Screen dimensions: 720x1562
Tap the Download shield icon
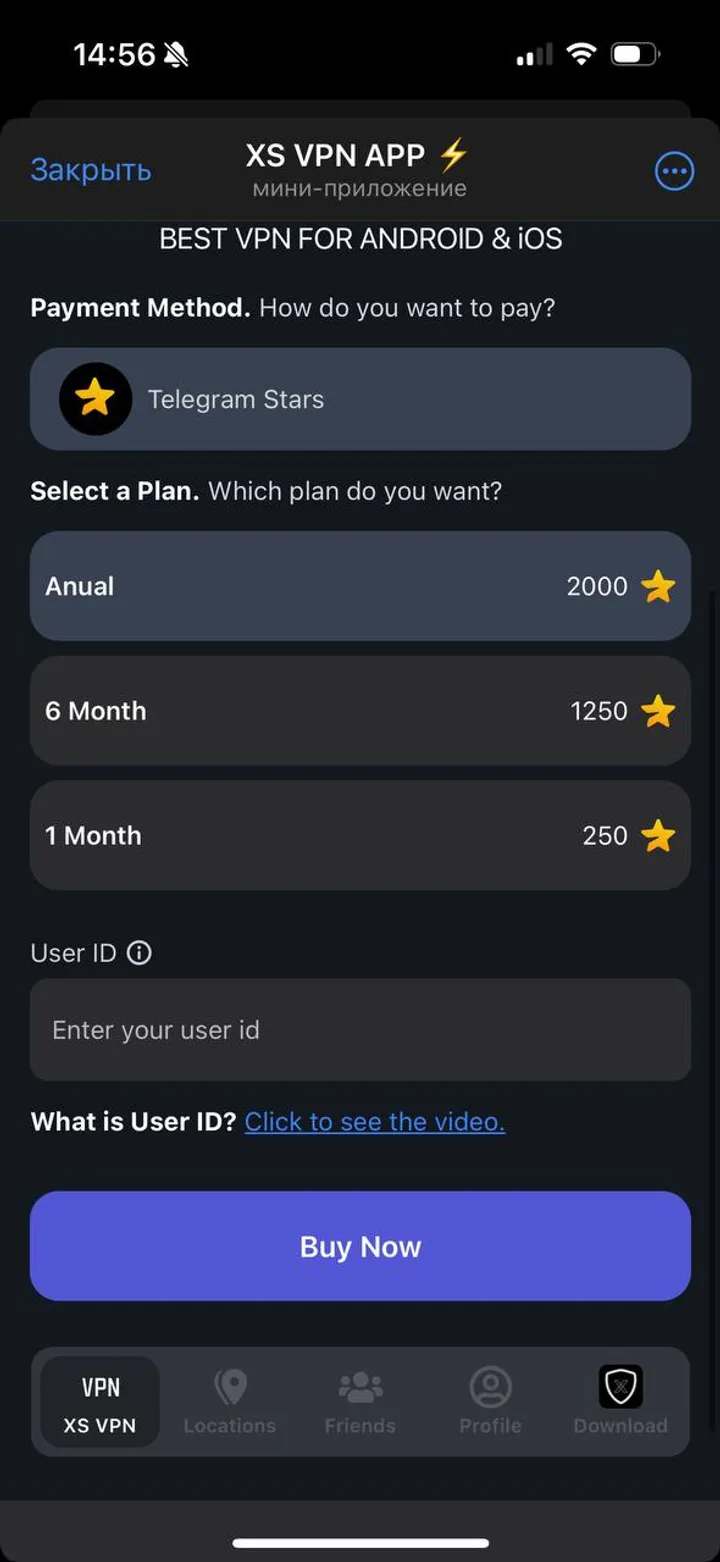coord(620,1388)
